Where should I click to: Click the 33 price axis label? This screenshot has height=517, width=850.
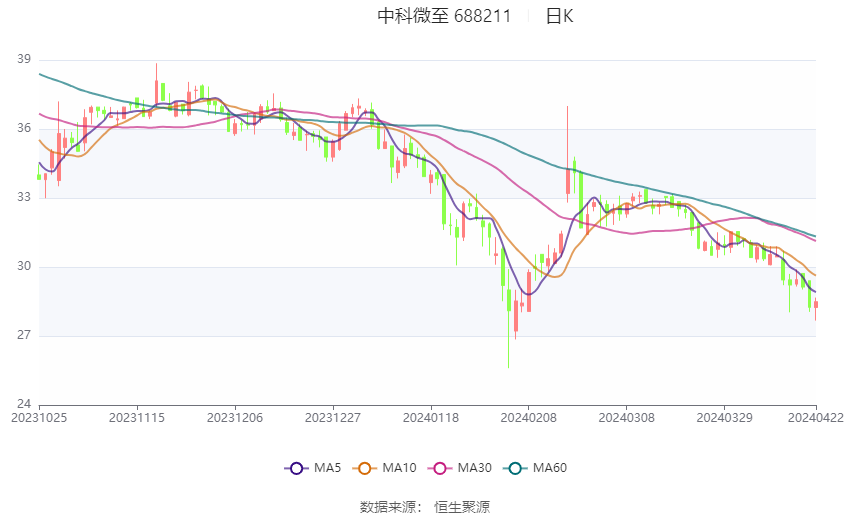pyautogui.click(x=24, y=197)
